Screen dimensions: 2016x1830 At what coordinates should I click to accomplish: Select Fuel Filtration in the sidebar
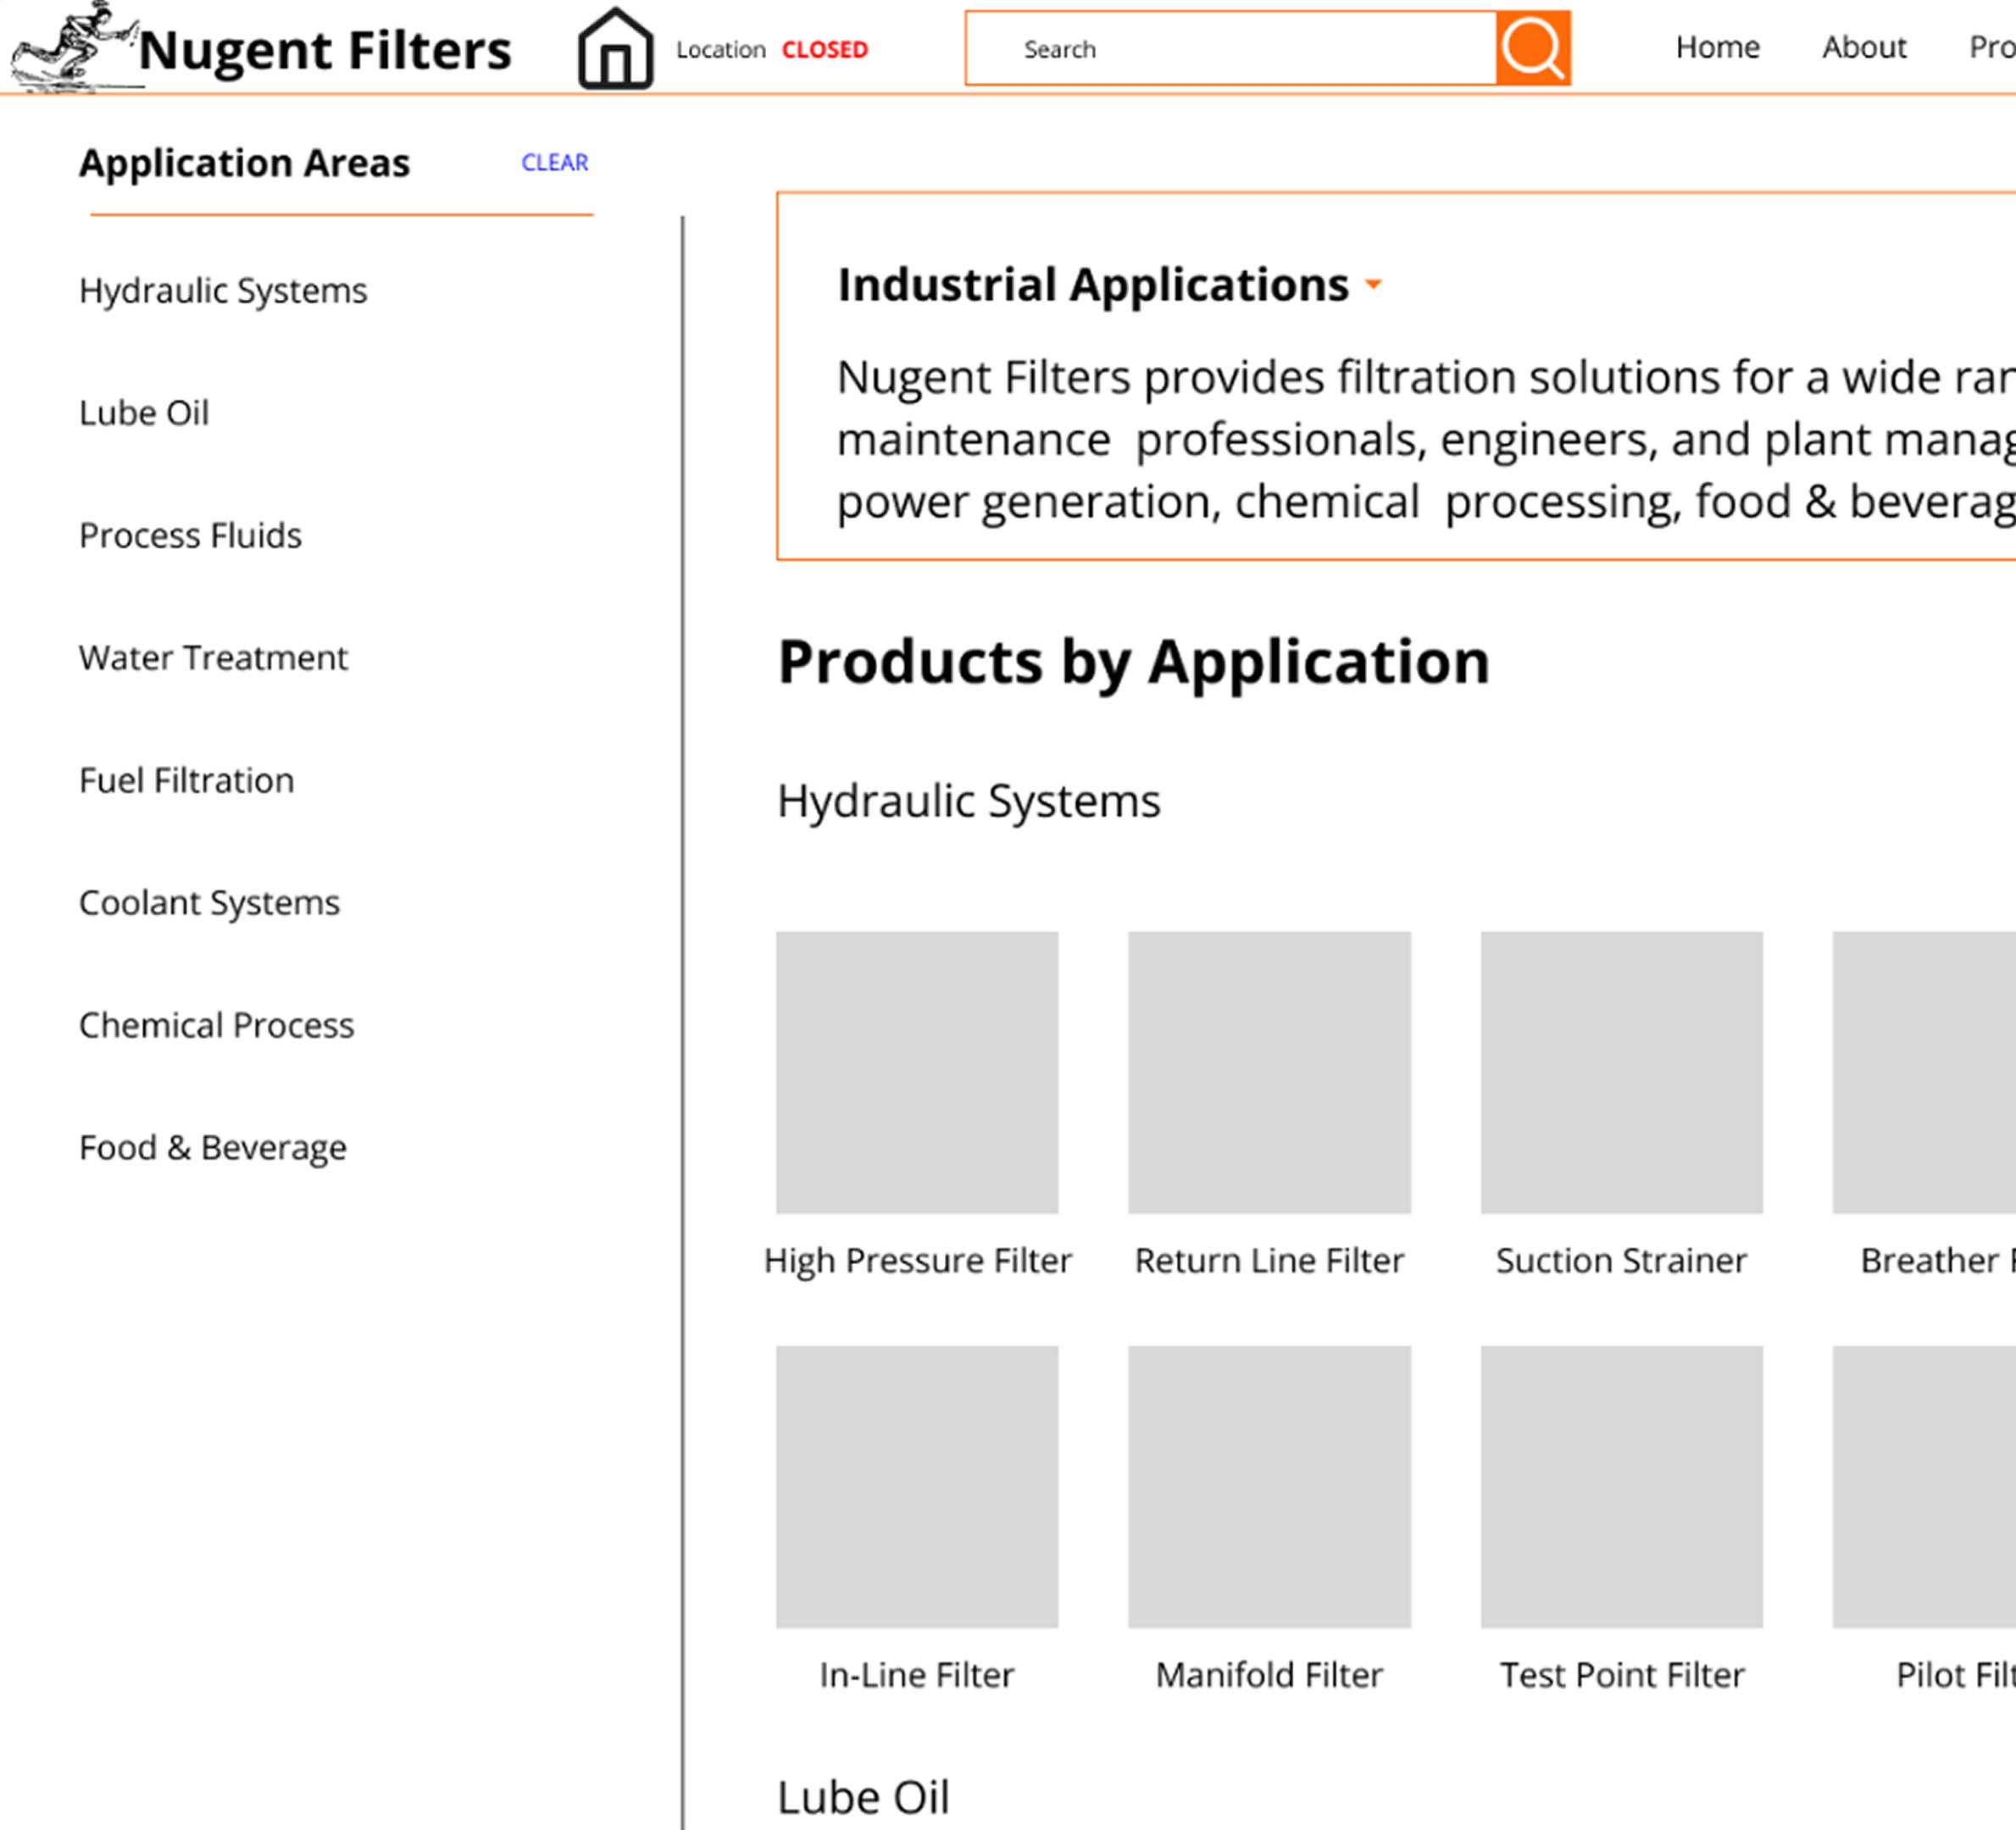[x=187, y=780]
